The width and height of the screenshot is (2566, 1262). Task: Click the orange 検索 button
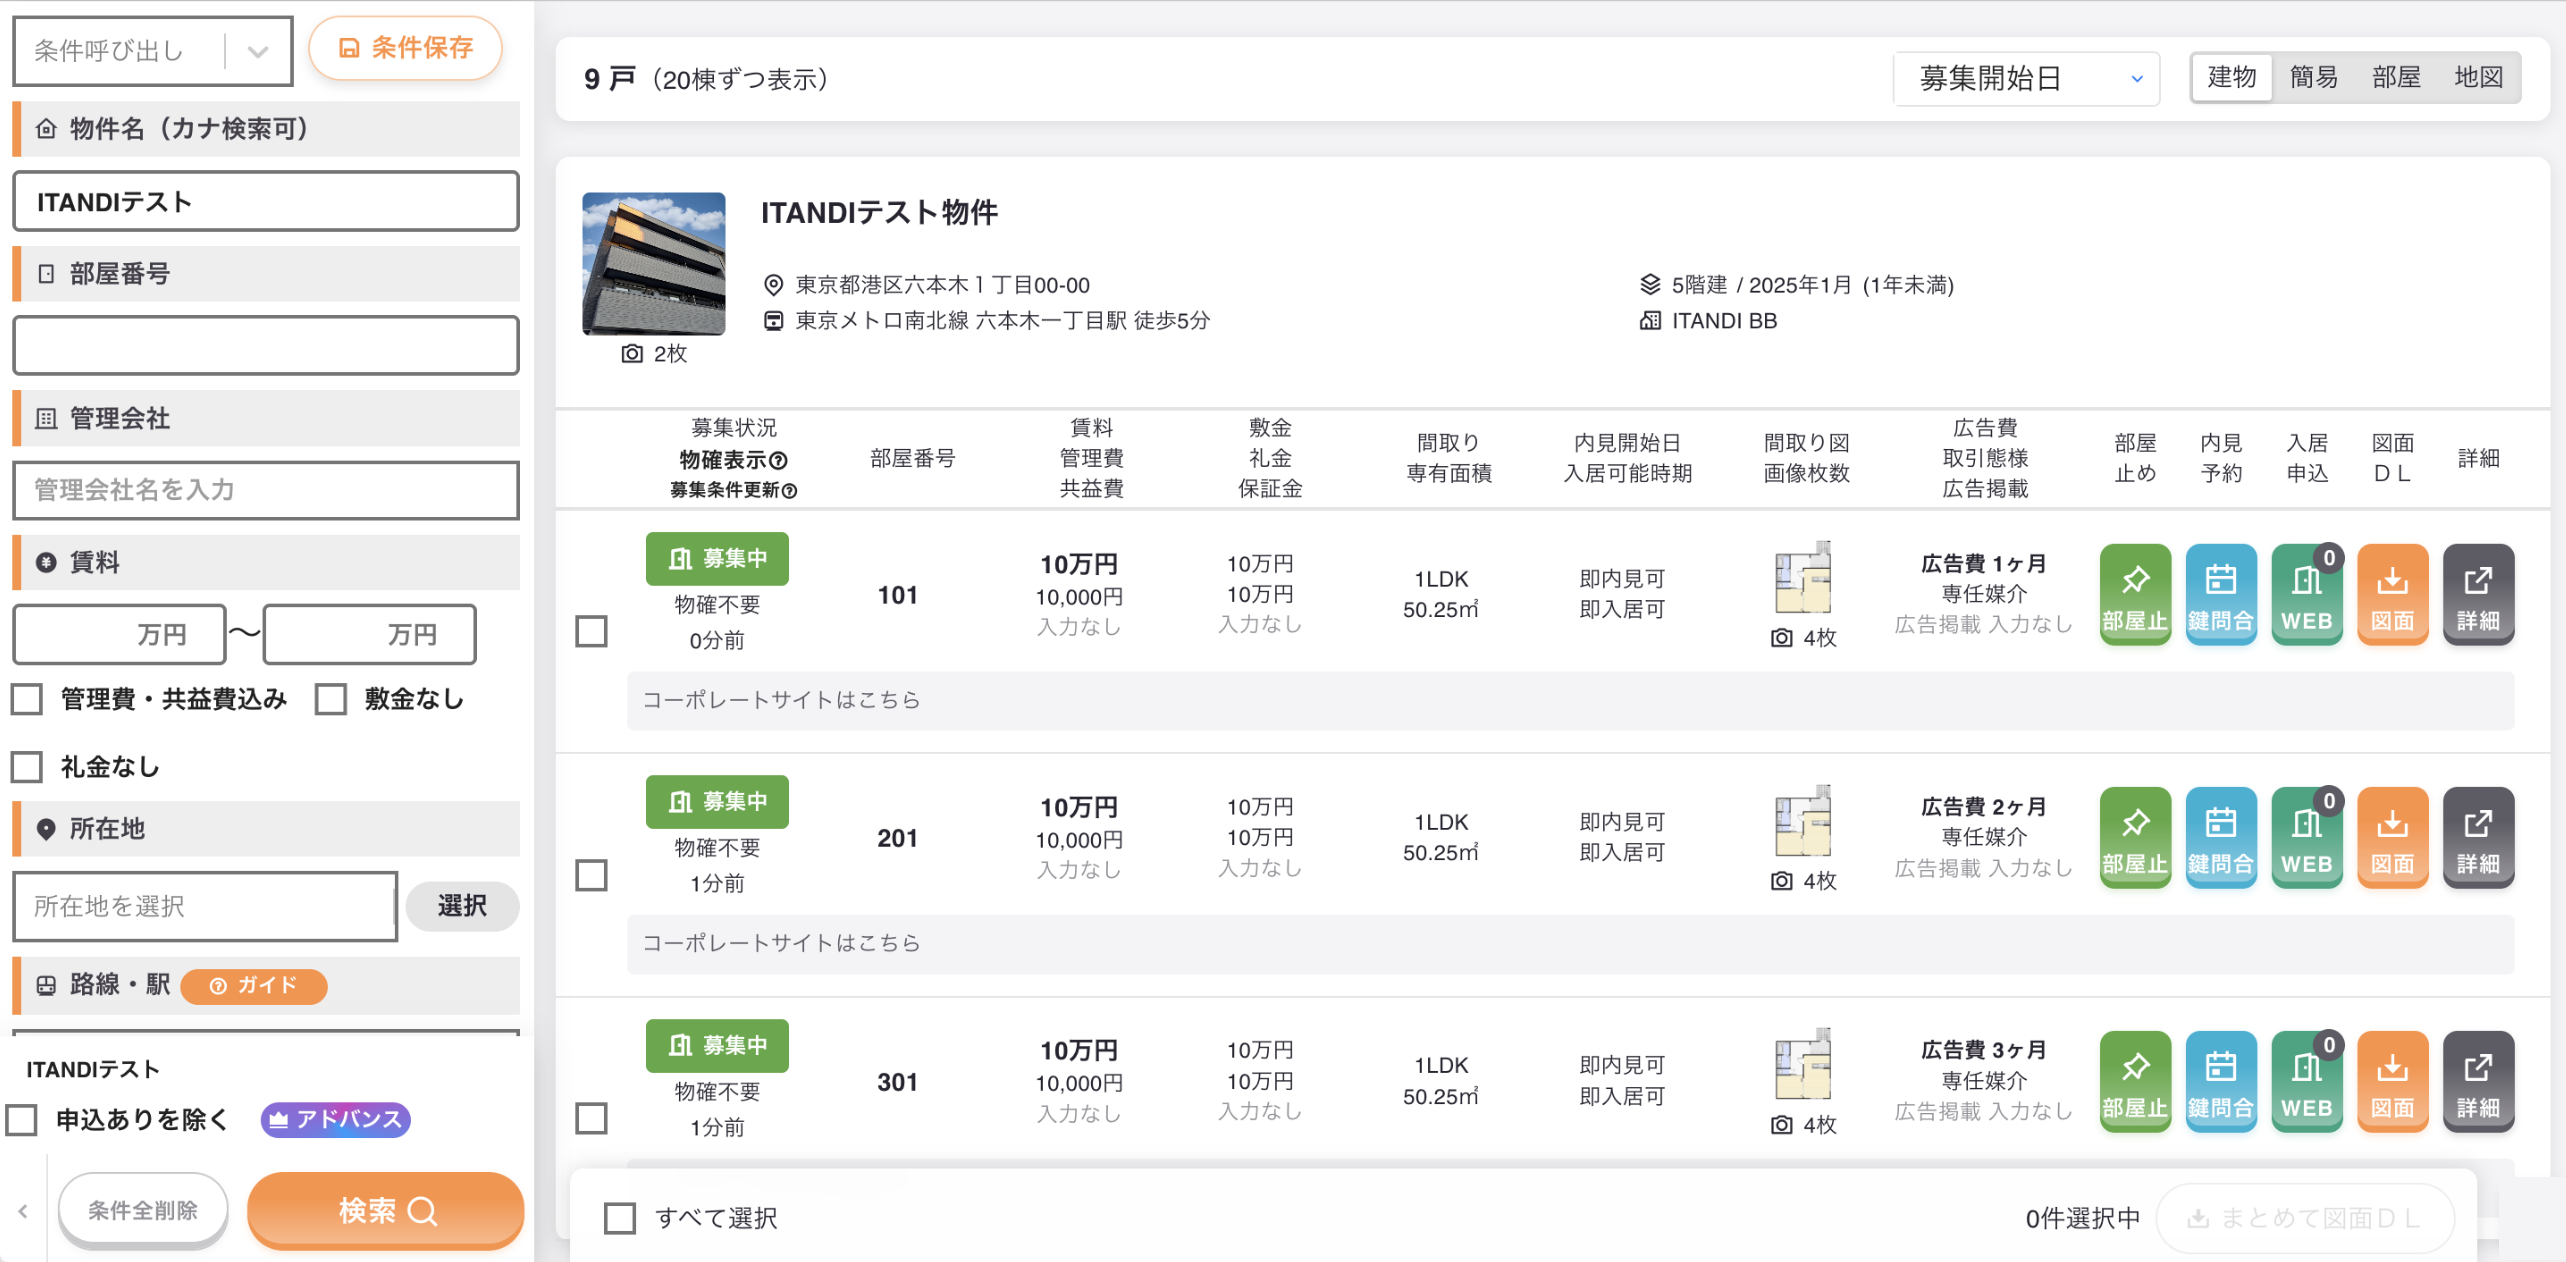point(386,1210)
